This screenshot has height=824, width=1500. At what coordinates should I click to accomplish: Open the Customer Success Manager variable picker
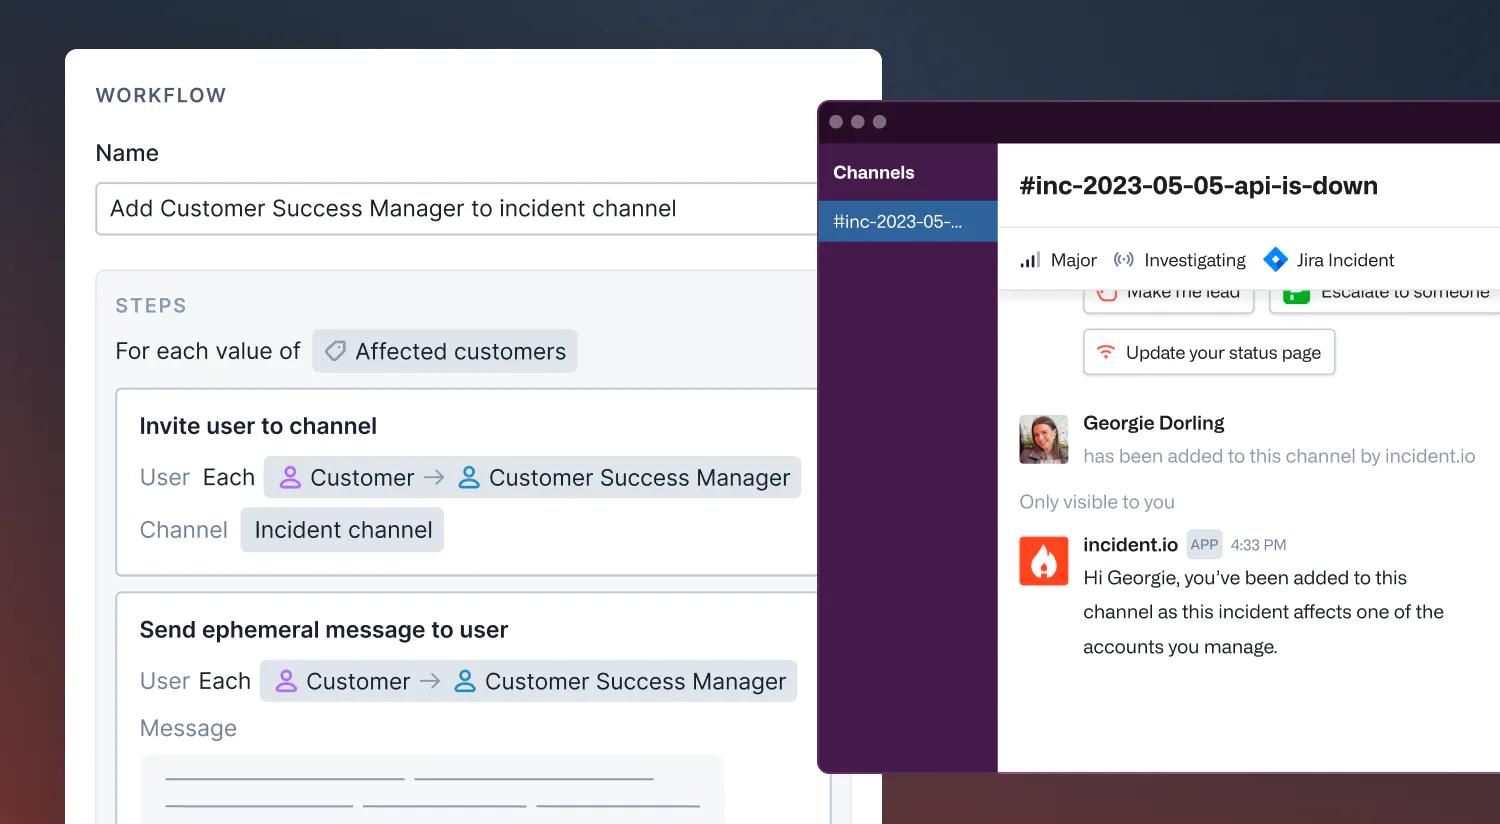point(639,477)
